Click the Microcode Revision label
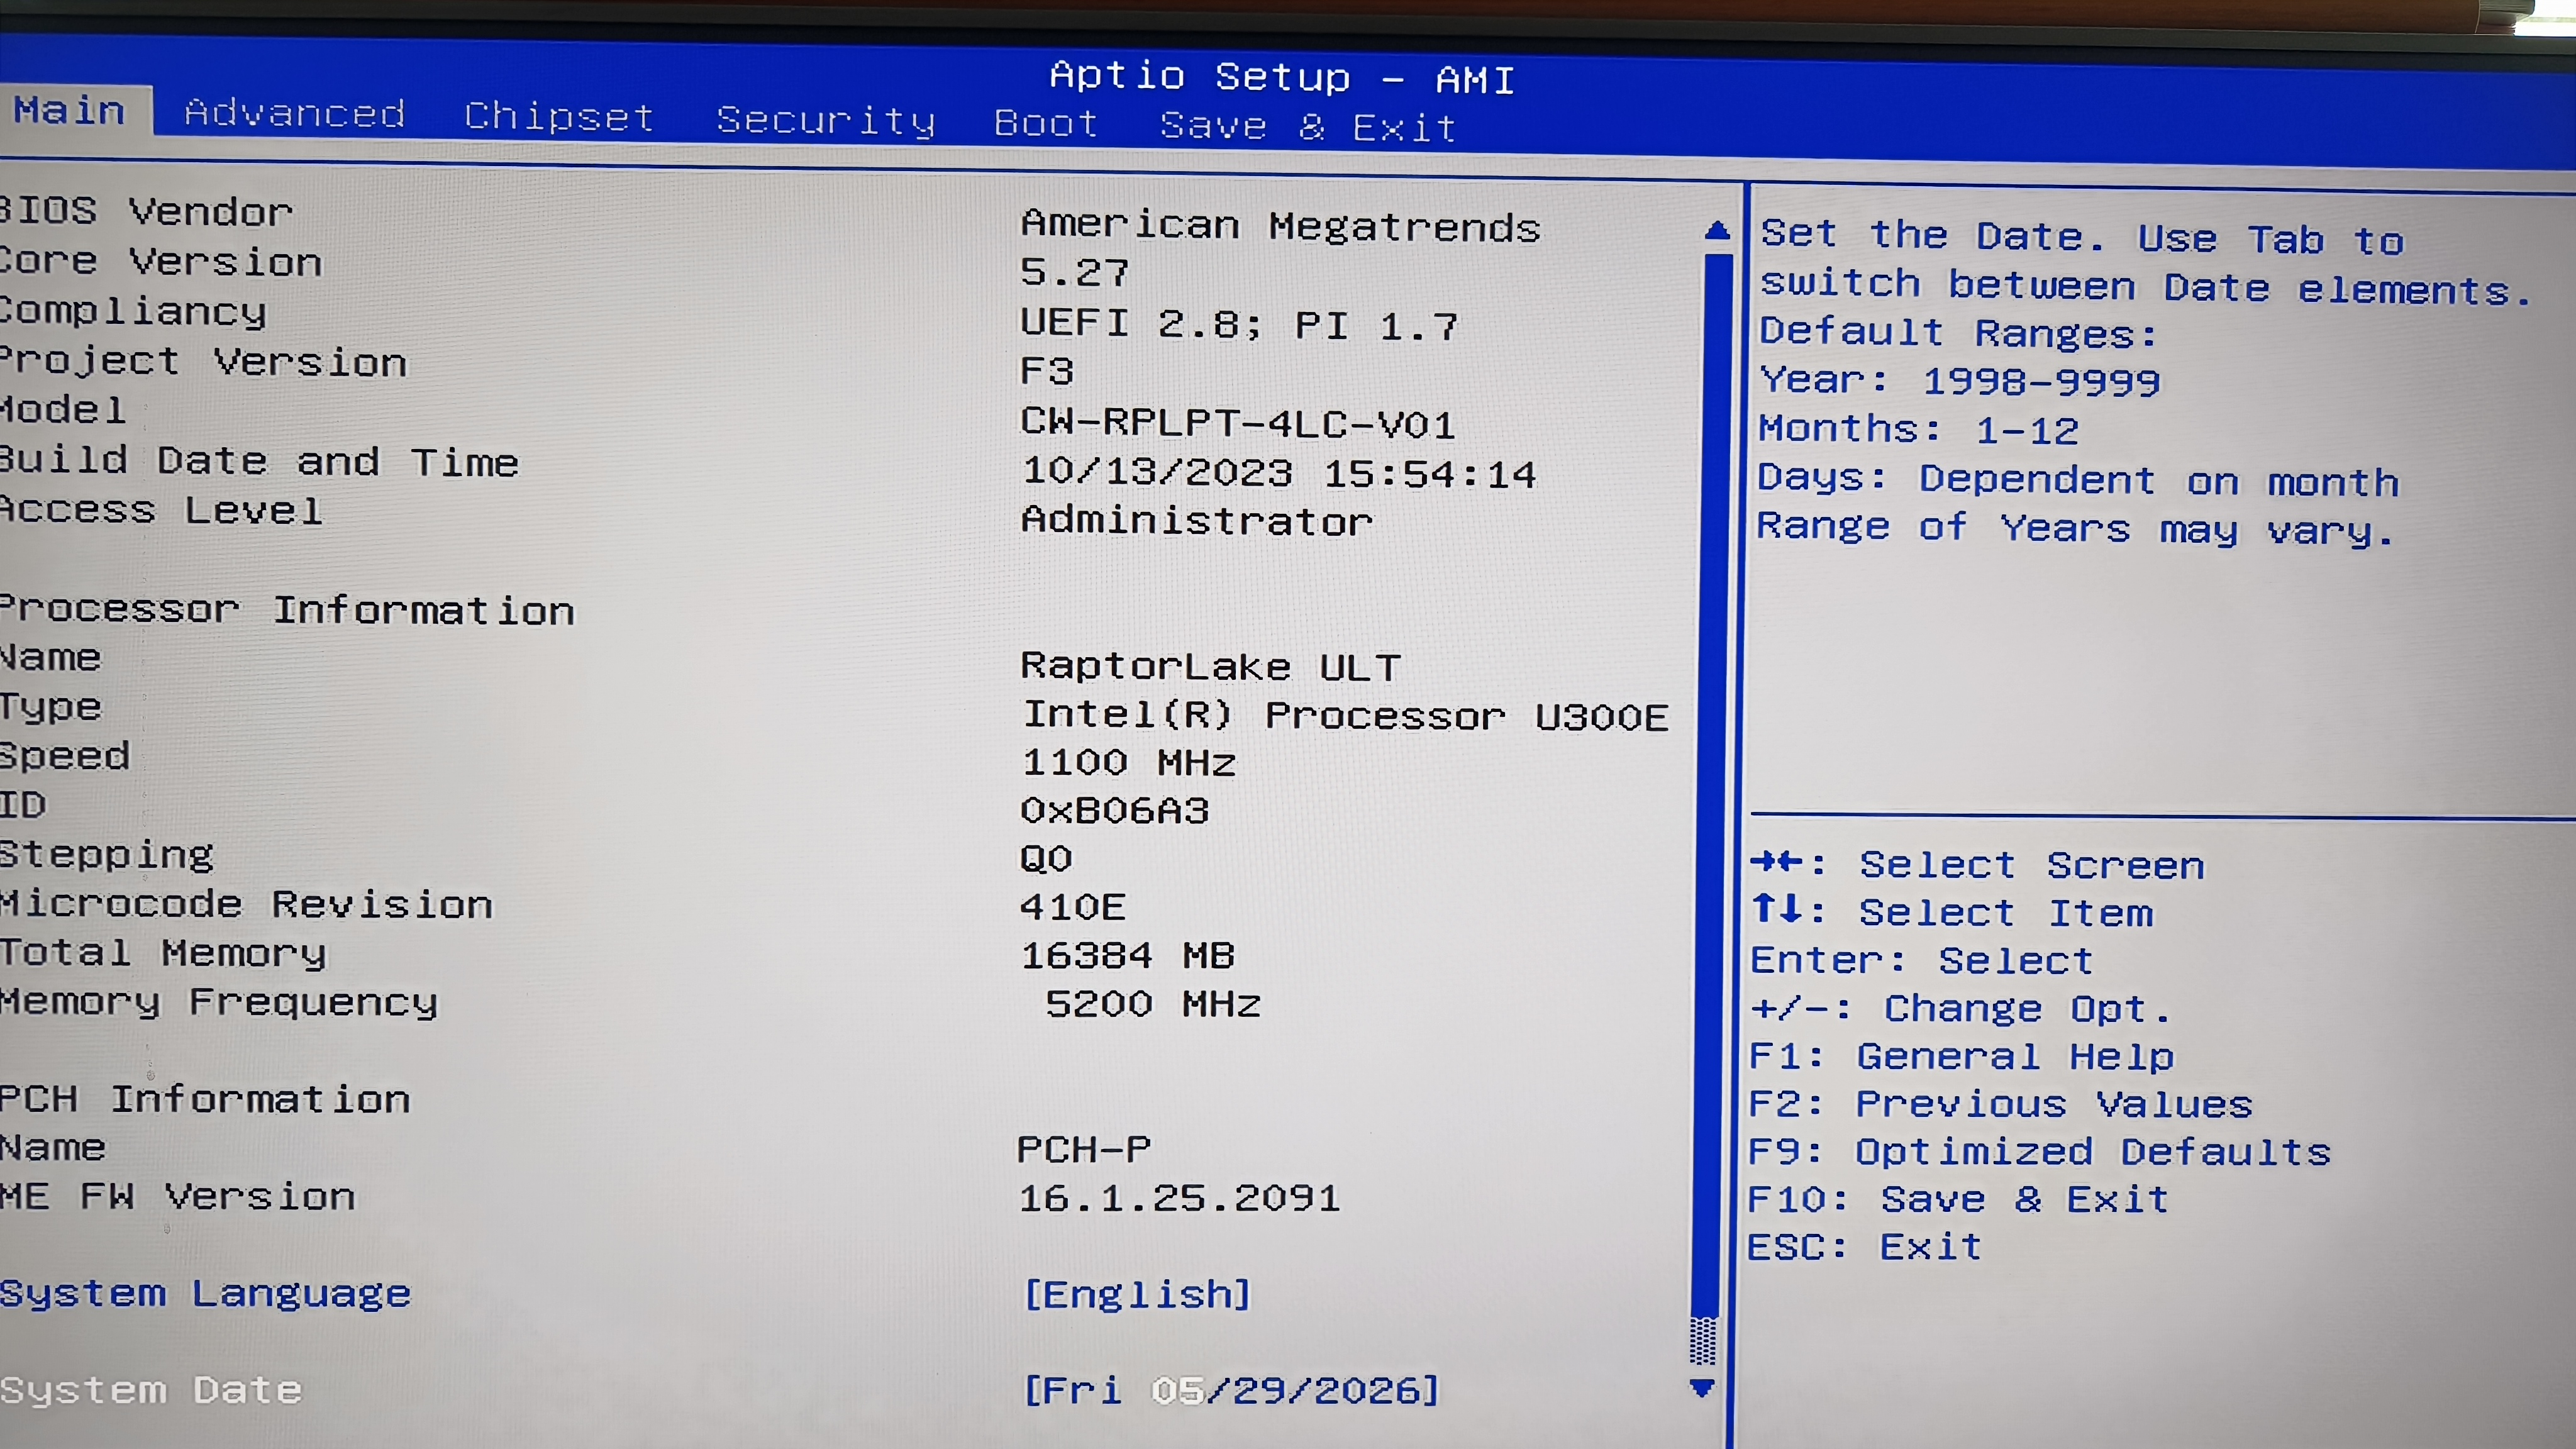The width and height of the screenshot is (2576, 1449). pos(246,904)
